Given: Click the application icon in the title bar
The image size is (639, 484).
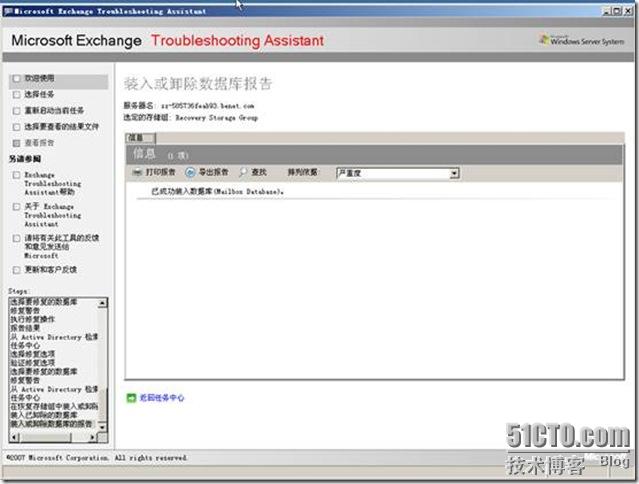Looking at the screenshot, I should click(8, 11).
